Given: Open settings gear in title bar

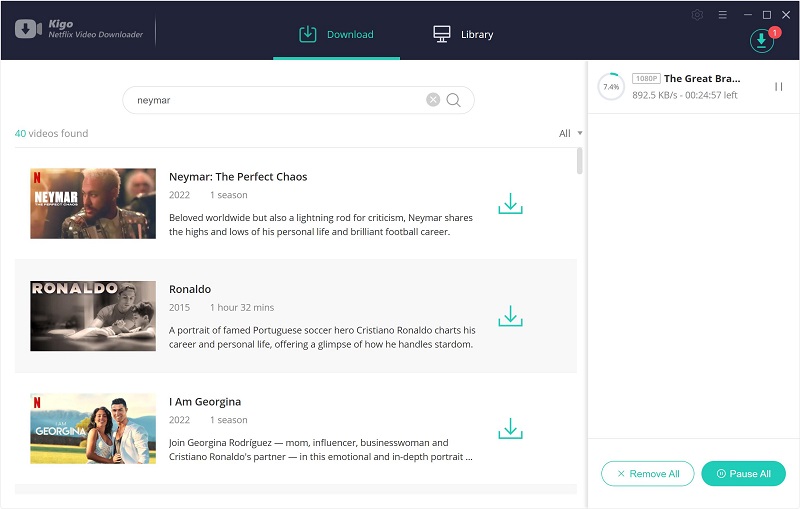Looking at the screenshot, I should (x=697, y=15).
